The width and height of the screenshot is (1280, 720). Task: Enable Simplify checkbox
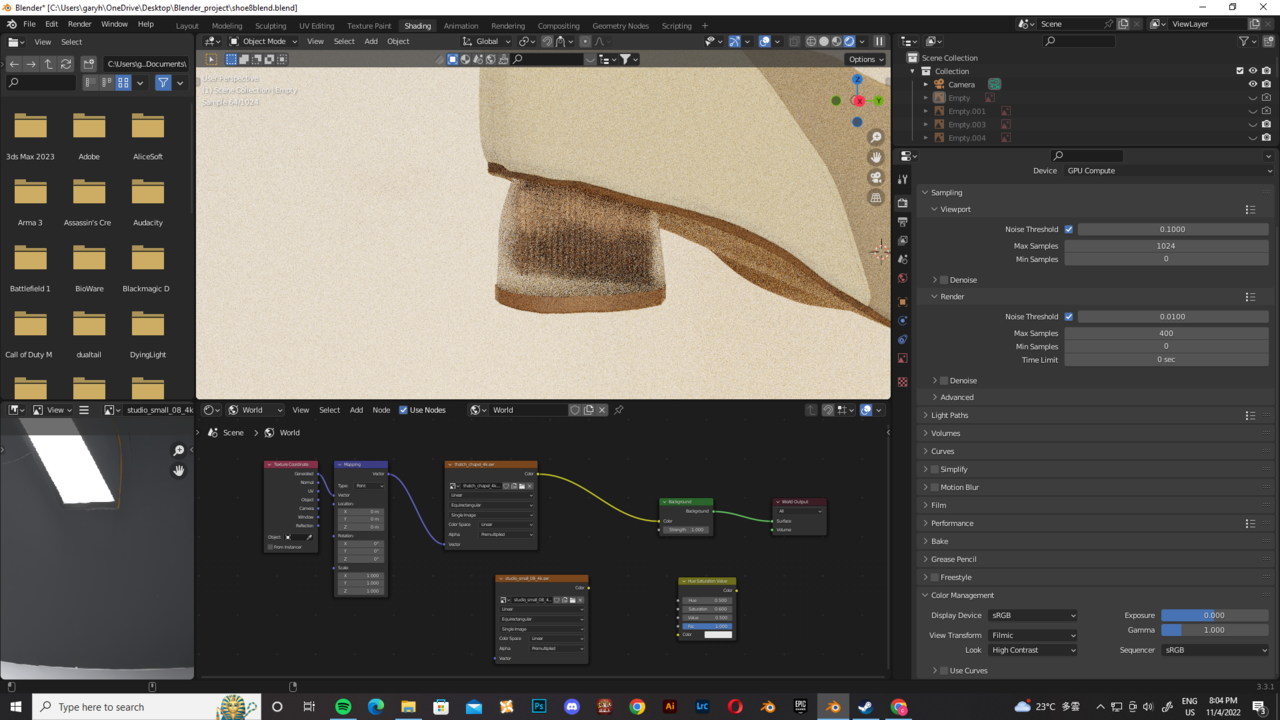click(x=934, y=469)
